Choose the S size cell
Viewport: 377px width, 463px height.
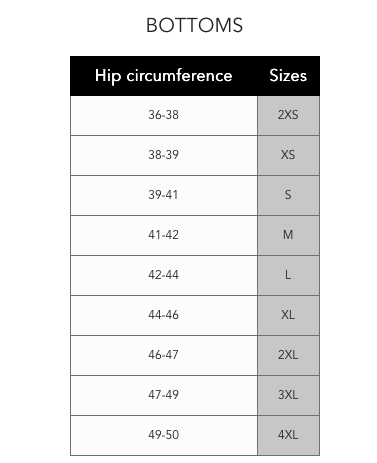(x=288, y=196)
